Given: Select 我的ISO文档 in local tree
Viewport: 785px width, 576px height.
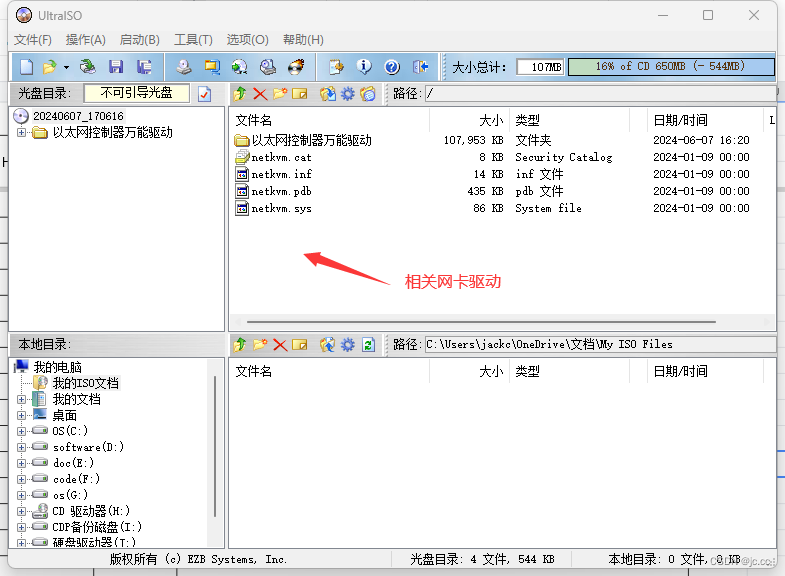Looking at the screenshot, I should (86, 383).
